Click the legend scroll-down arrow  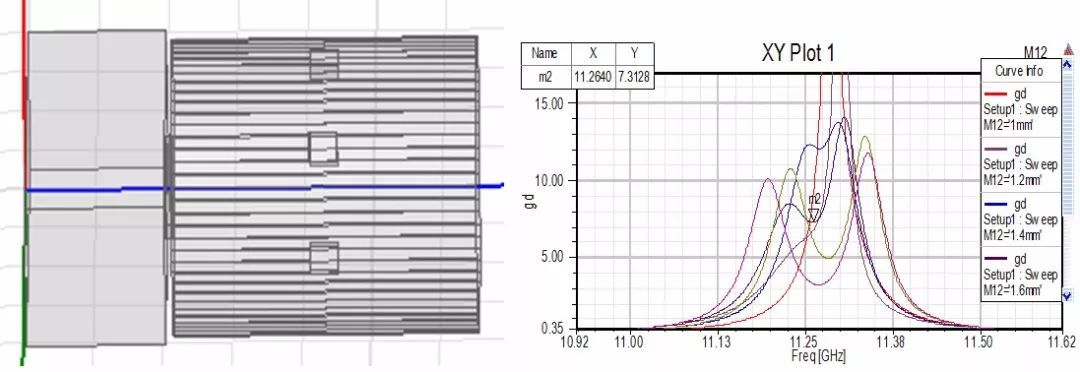tap(1068, 296)
